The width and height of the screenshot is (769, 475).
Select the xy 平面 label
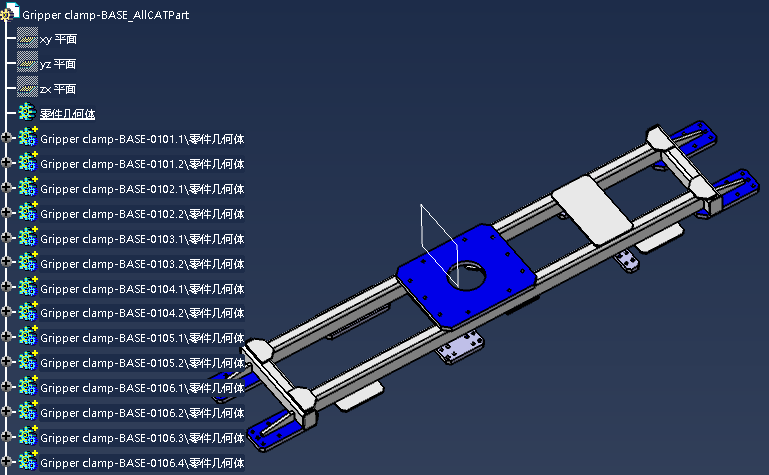[58, 39]
